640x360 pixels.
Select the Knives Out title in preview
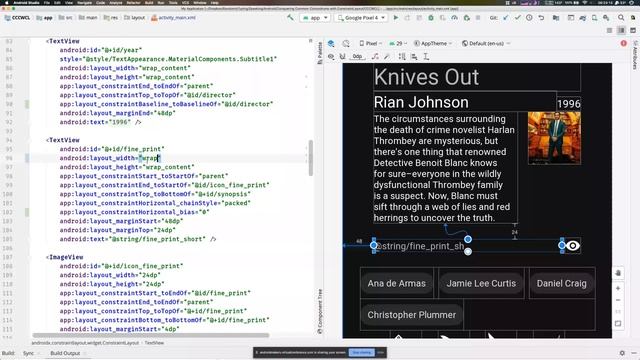426,77
